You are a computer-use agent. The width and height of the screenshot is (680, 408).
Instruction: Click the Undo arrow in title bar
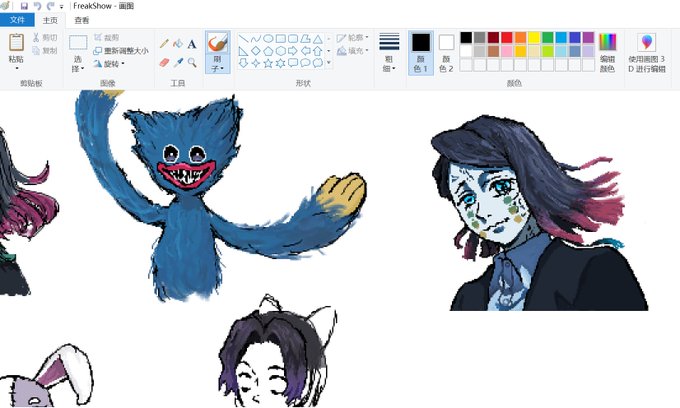pyautogui.click(x=37, y=6)
